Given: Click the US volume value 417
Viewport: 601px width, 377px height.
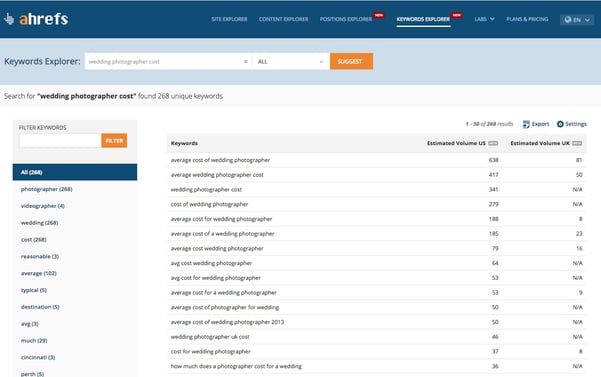Looking at the screenshot, I should [x=493, y=175].
